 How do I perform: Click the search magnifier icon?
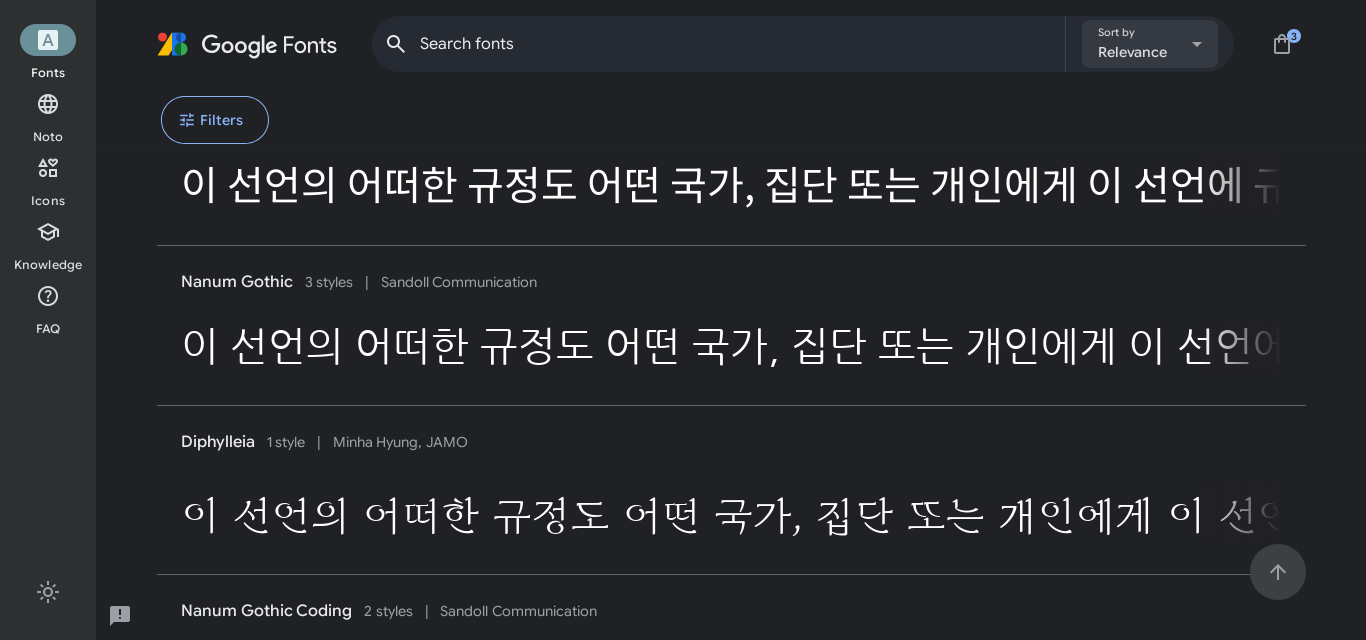(396, 44)
